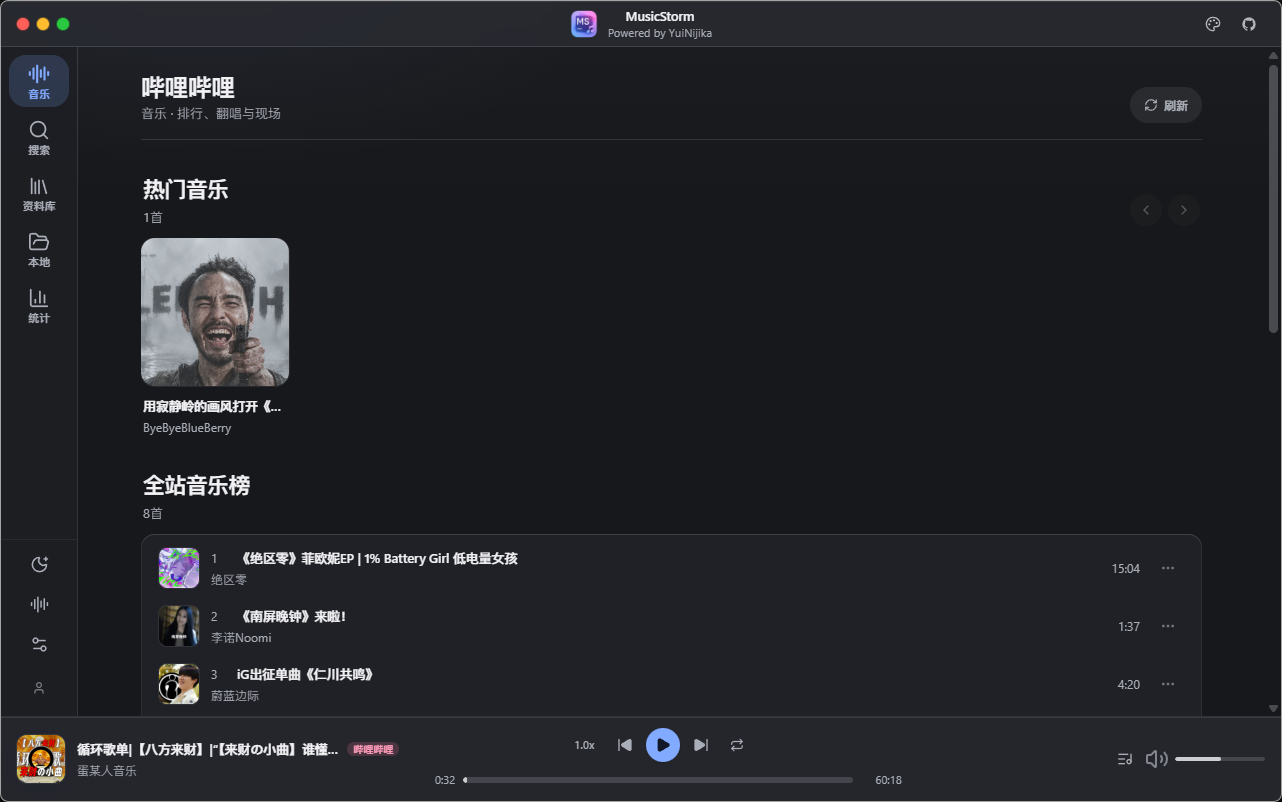The height and width of the screenshot is (802, 1282).
Task: Open the GitHub icon link
Action: (x=1249, y=24)
